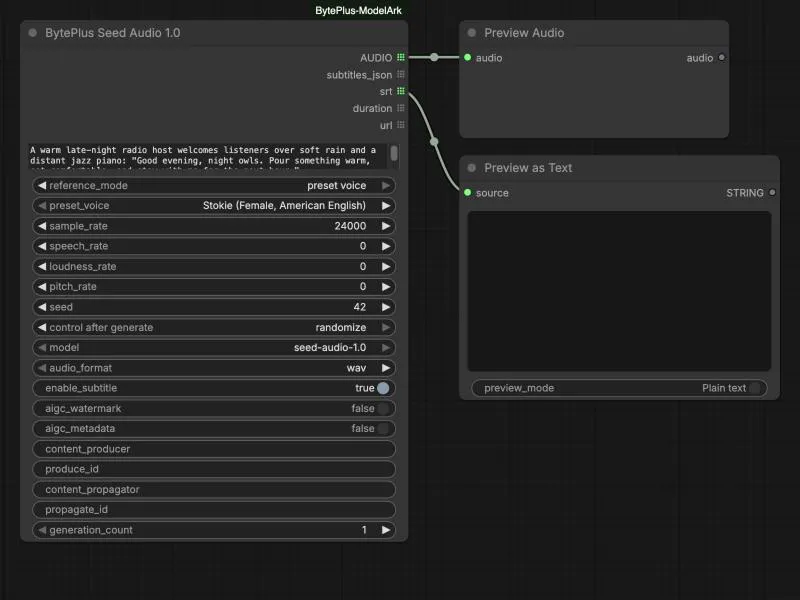Decrease speech_rate with left arrow
Viewport: 800px width, 600px height.
point(42,246)
